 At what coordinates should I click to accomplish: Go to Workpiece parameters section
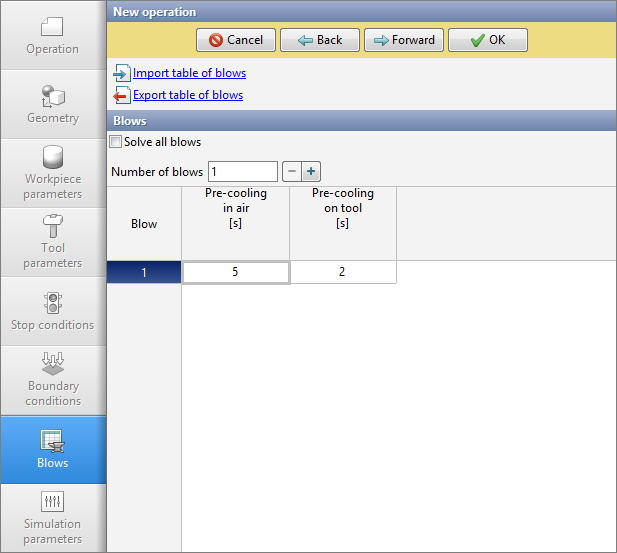[x=52, y=173]
